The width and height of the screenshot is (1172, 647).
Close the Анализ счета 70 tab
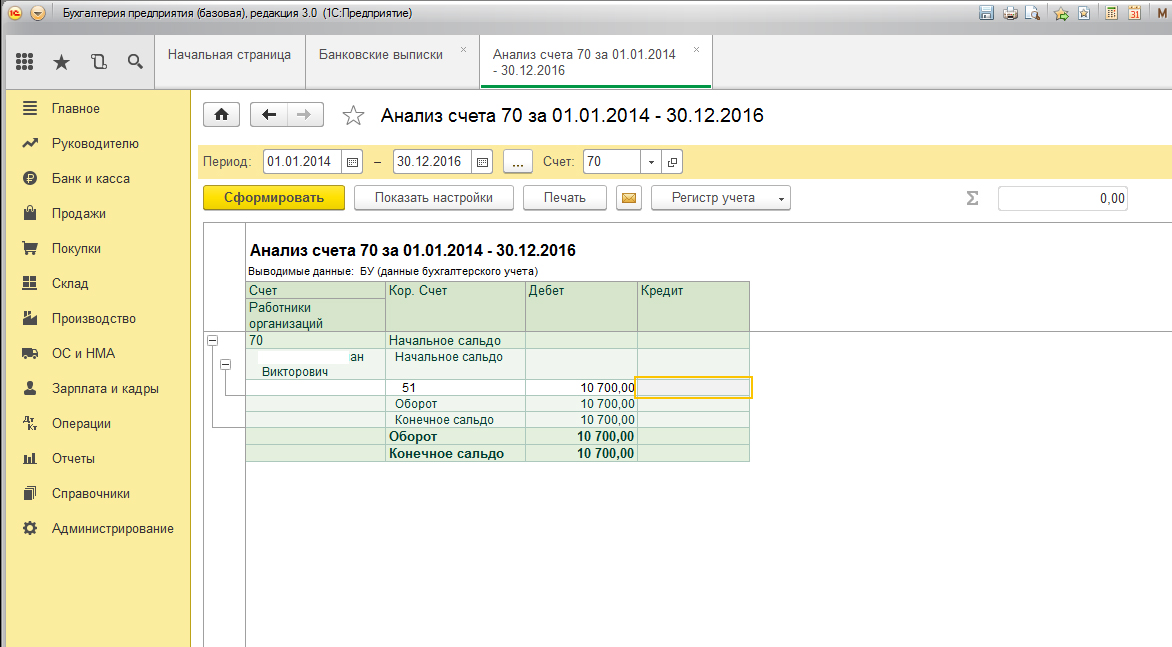696,49
